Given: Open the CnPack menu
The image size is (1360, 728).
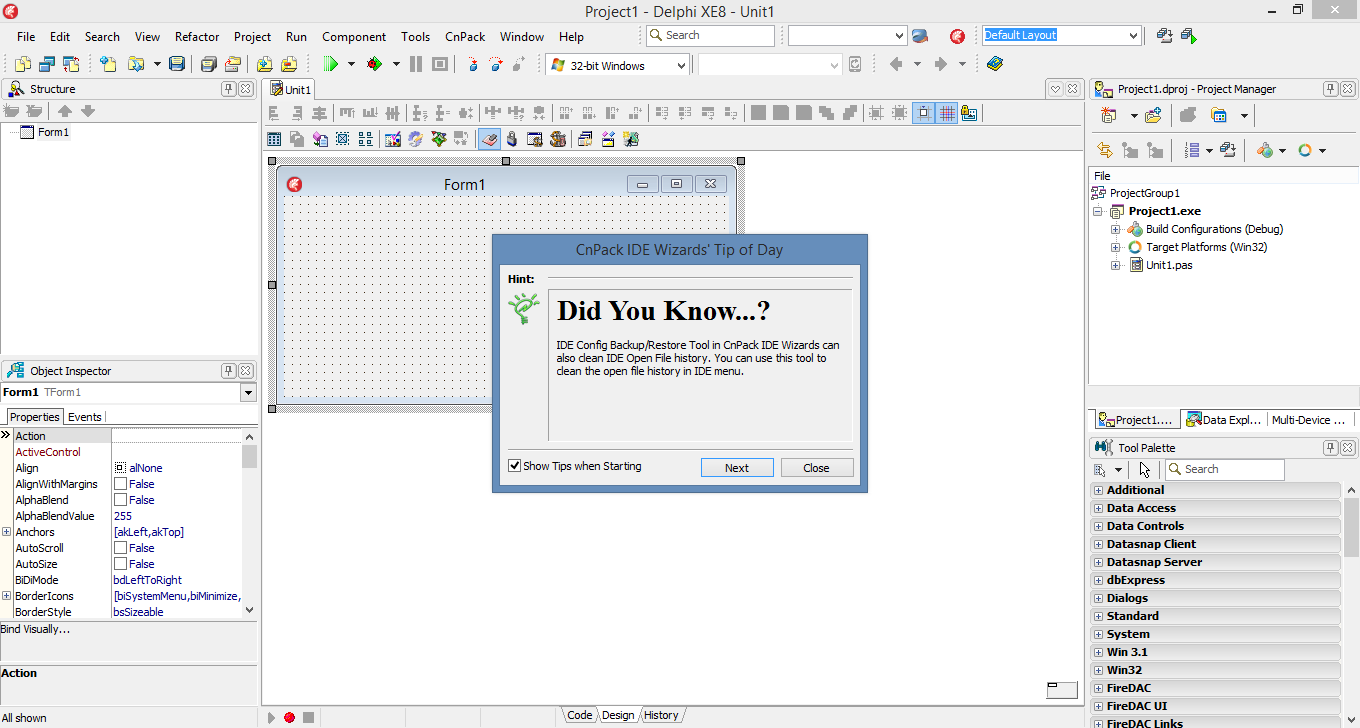Looking at the screenshot, I should pyautogui.click(x=464, y=37).
